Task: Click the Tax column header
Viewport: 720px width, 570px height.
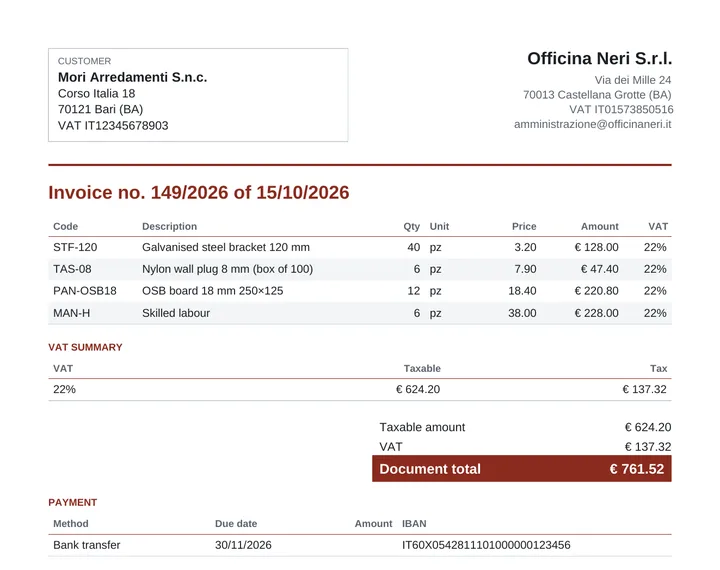Action: pyautogui.click(x=658, y=368)
